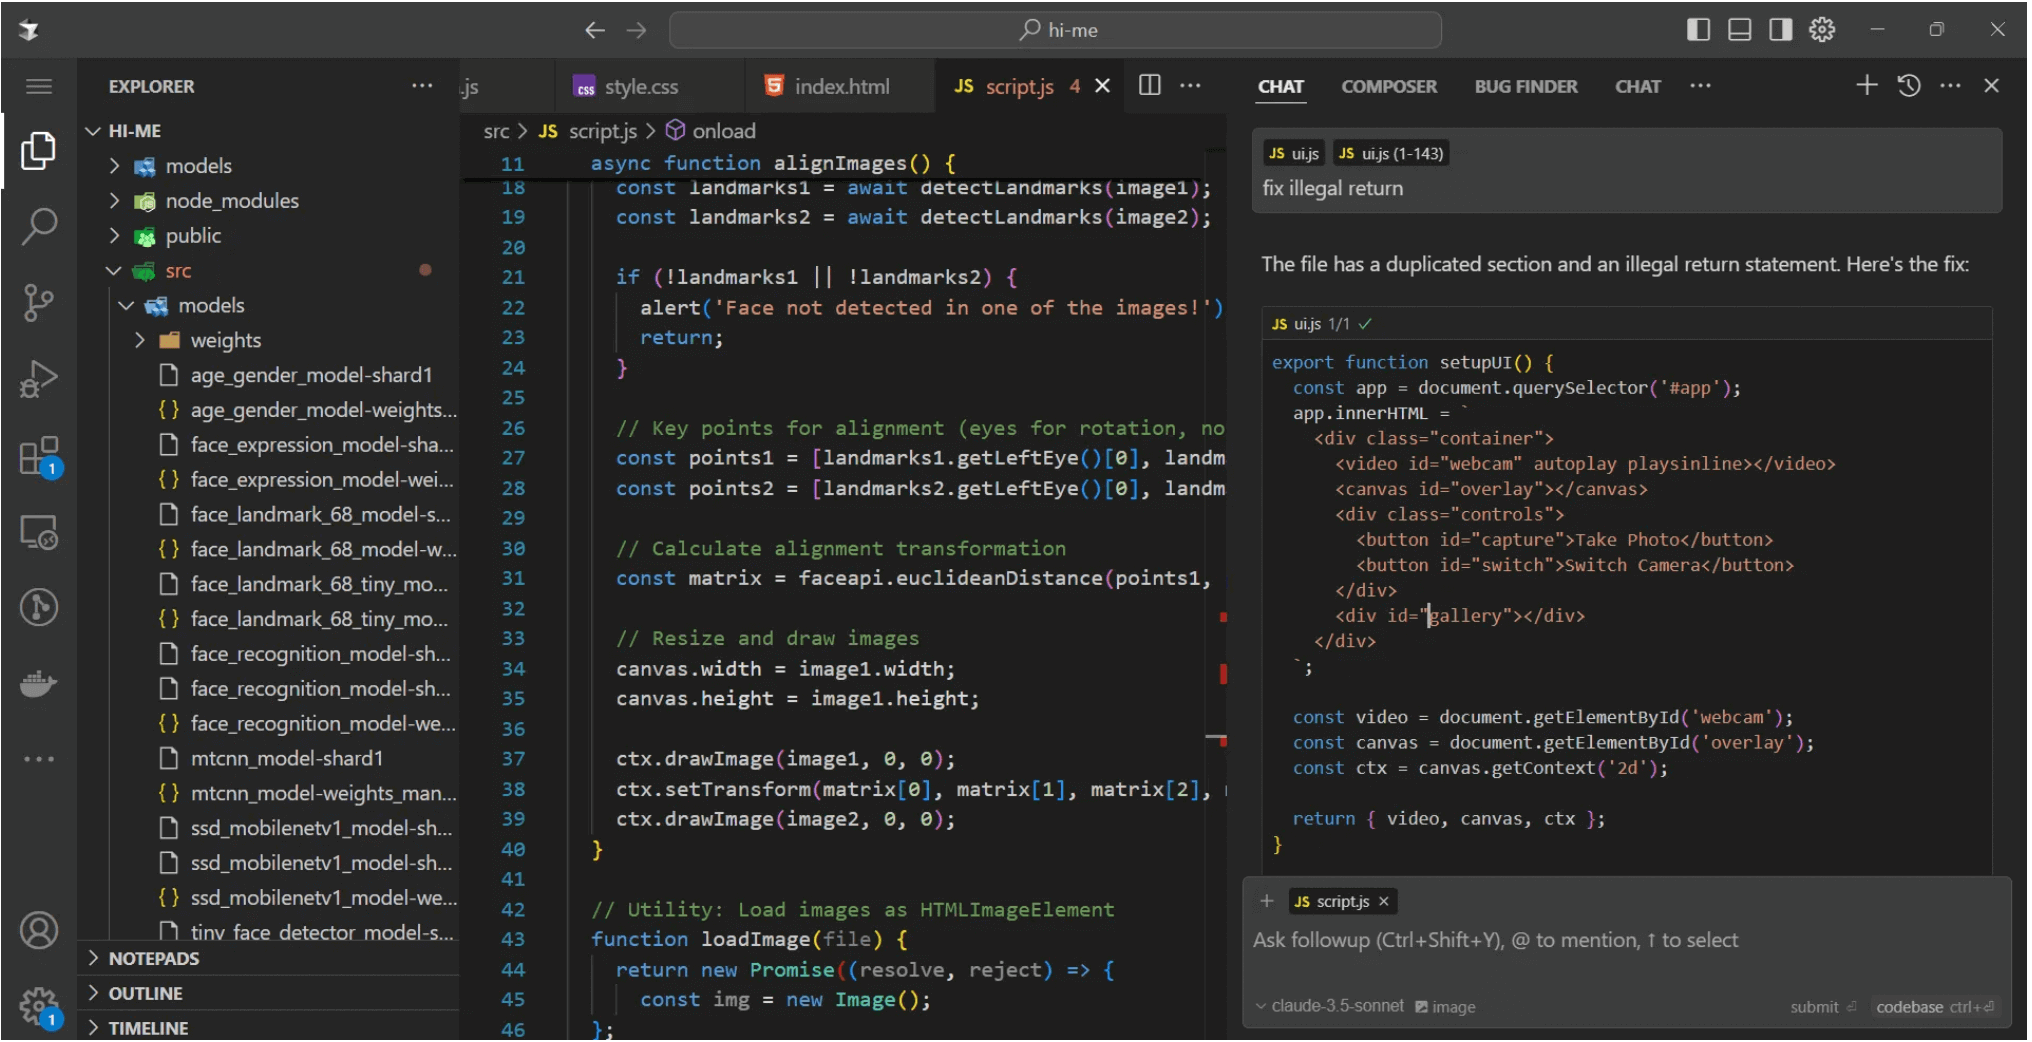Open the Git graph icon in activity bar
The width and height of the screenshot is (2032, 1042).
point(38,608)
